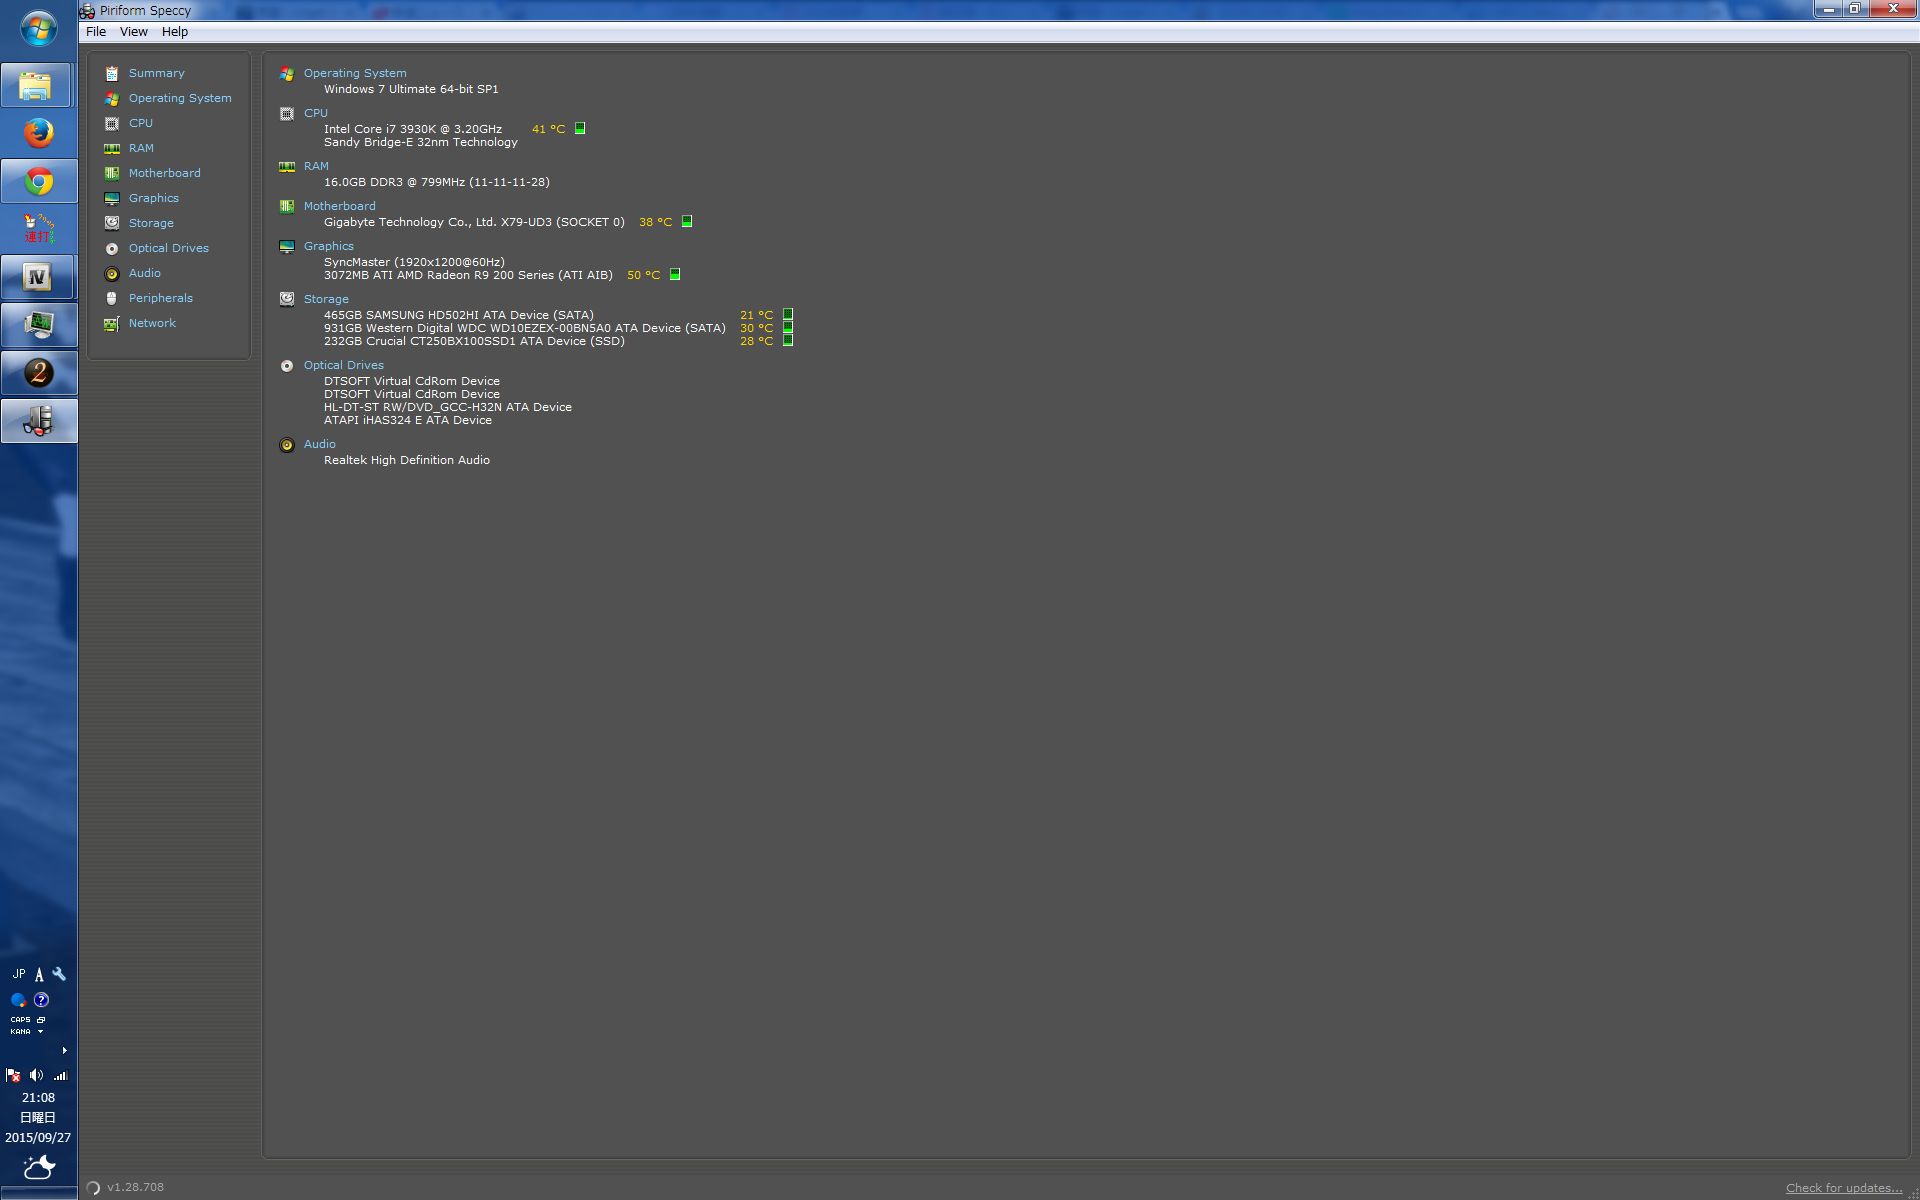Click the Check for updates link
Screen dimensions: 1920x1200
[x=1844, y=1188]
